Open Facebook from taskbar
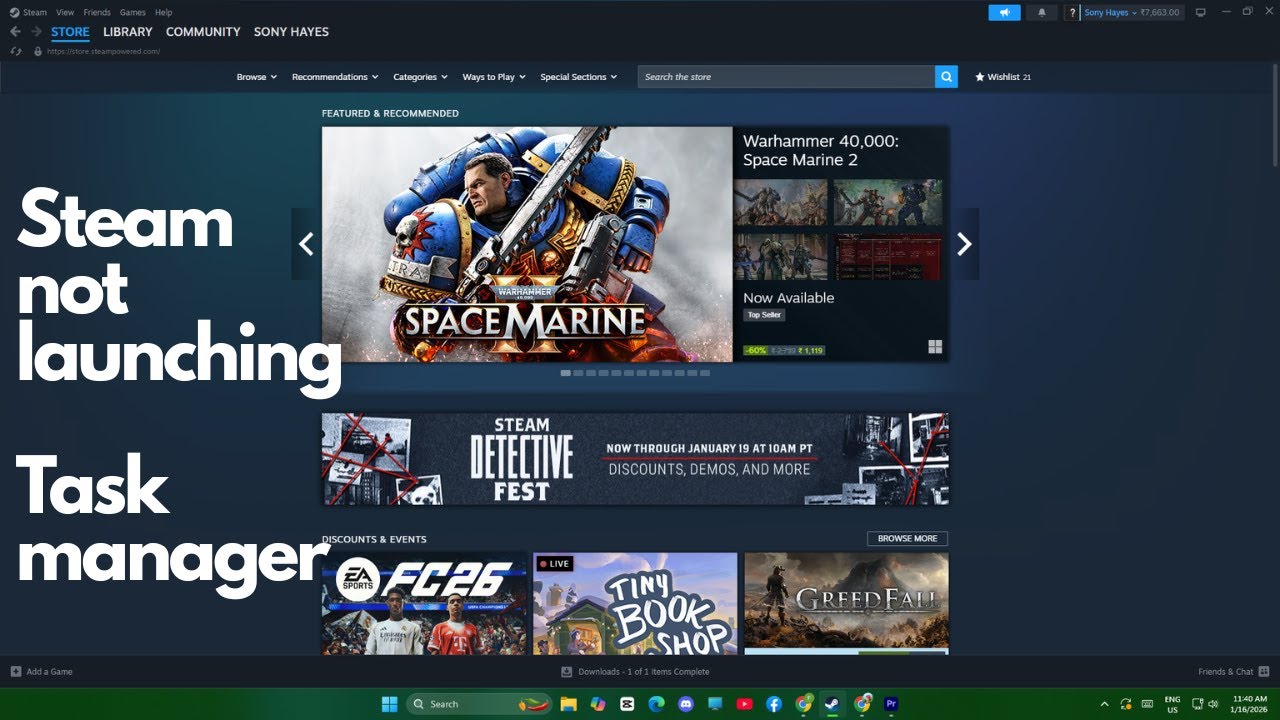Viewport: 1280px width, 720px height. pos(773,704)
